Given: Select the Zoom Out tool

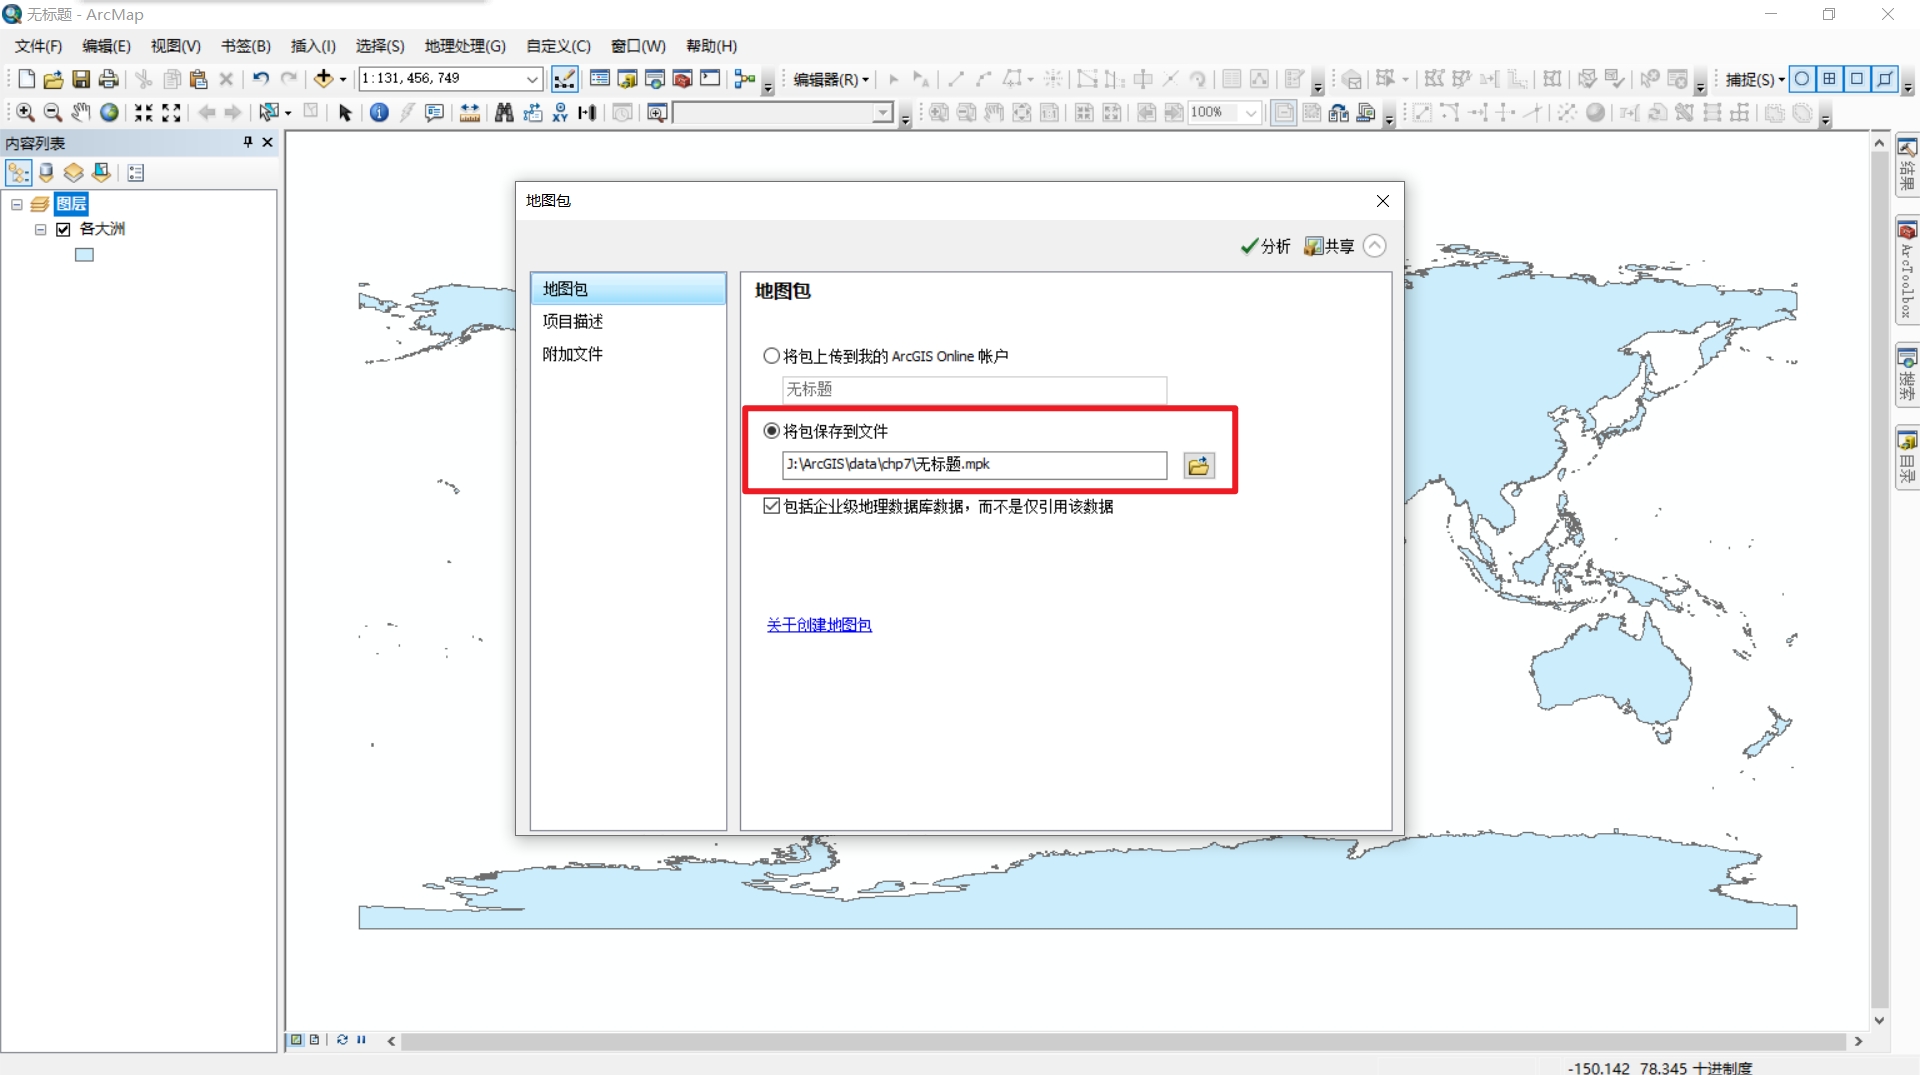Looking at the screenshot, I should coord(53,113).
